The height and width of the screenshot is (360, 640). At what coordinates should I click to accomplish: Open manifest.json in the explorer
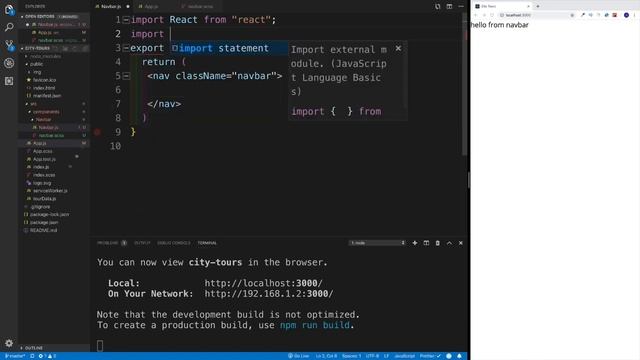tap(47, 96)
